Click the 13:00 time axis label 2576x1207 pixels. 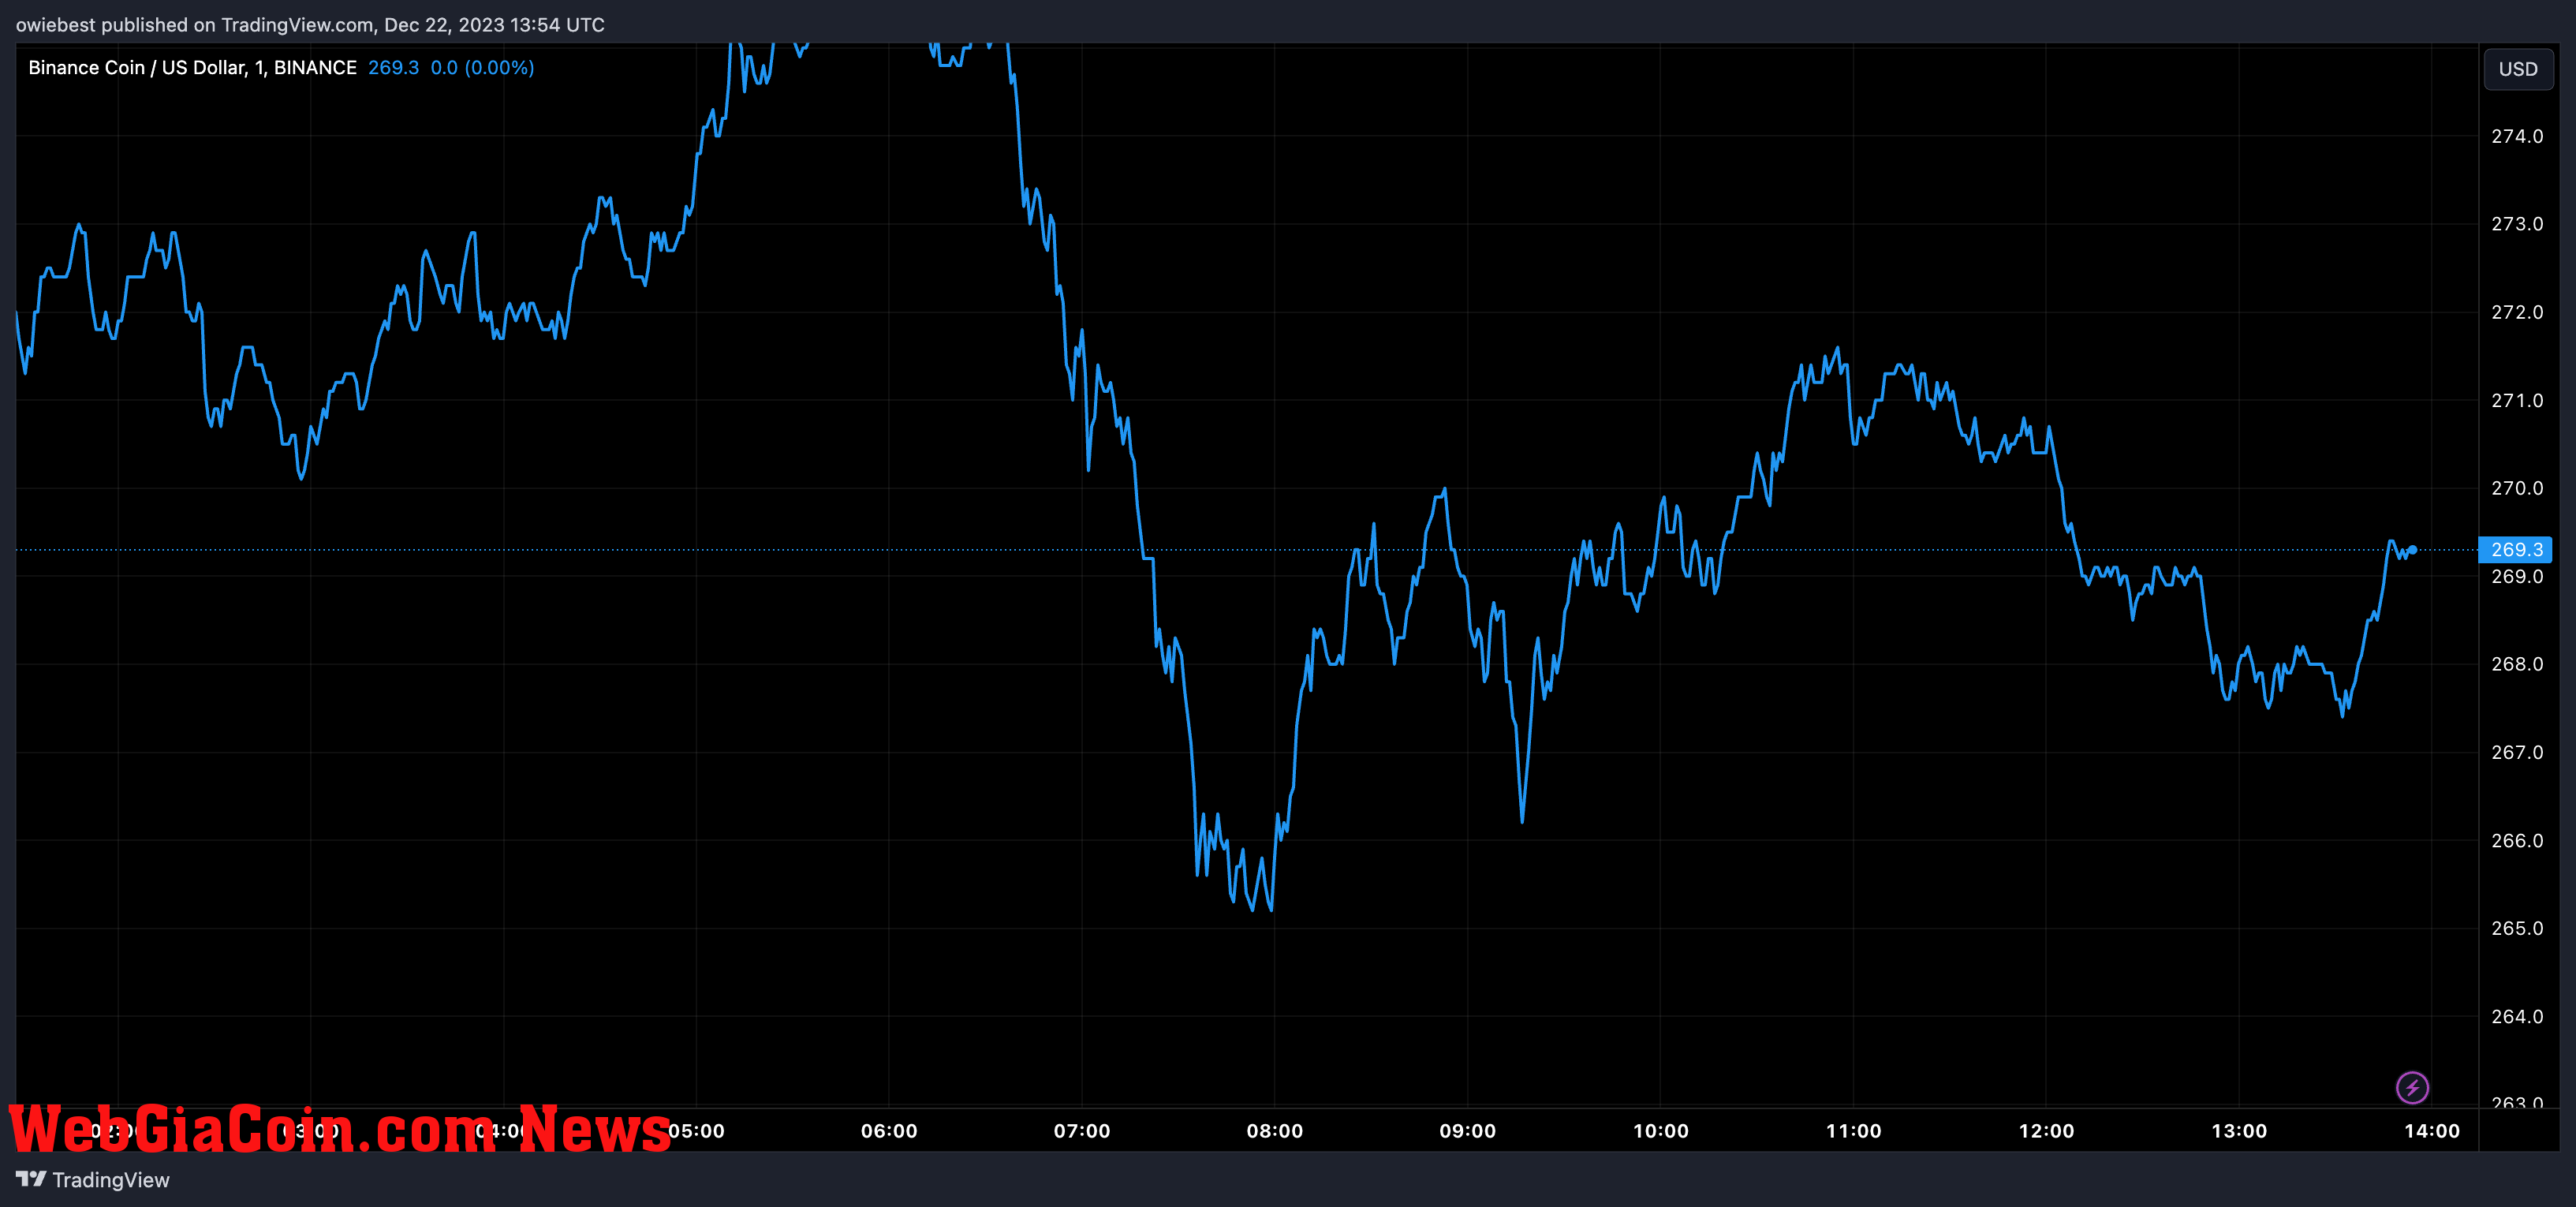tap(2239, 1131)
